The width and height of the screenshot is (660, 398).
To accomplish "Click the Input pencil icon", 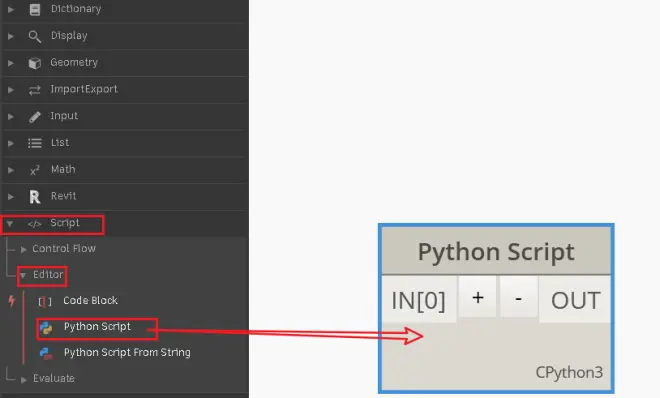I will pos(35,117).
